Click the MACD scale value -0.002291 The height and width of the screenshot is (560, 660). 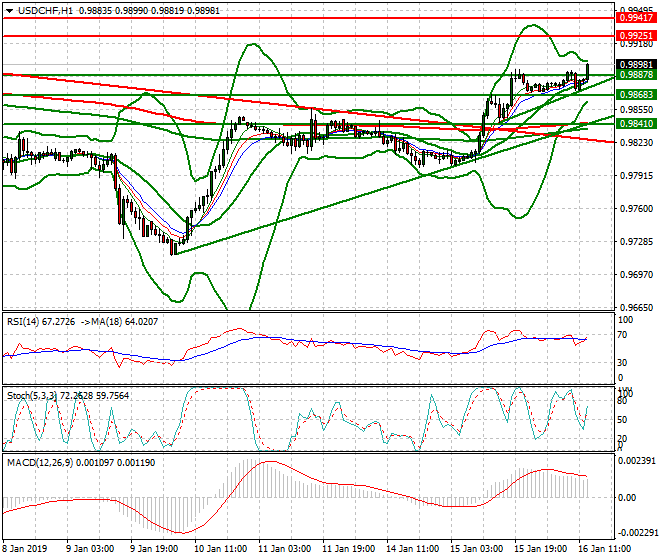pyautogui.click(x=636, y=533)
